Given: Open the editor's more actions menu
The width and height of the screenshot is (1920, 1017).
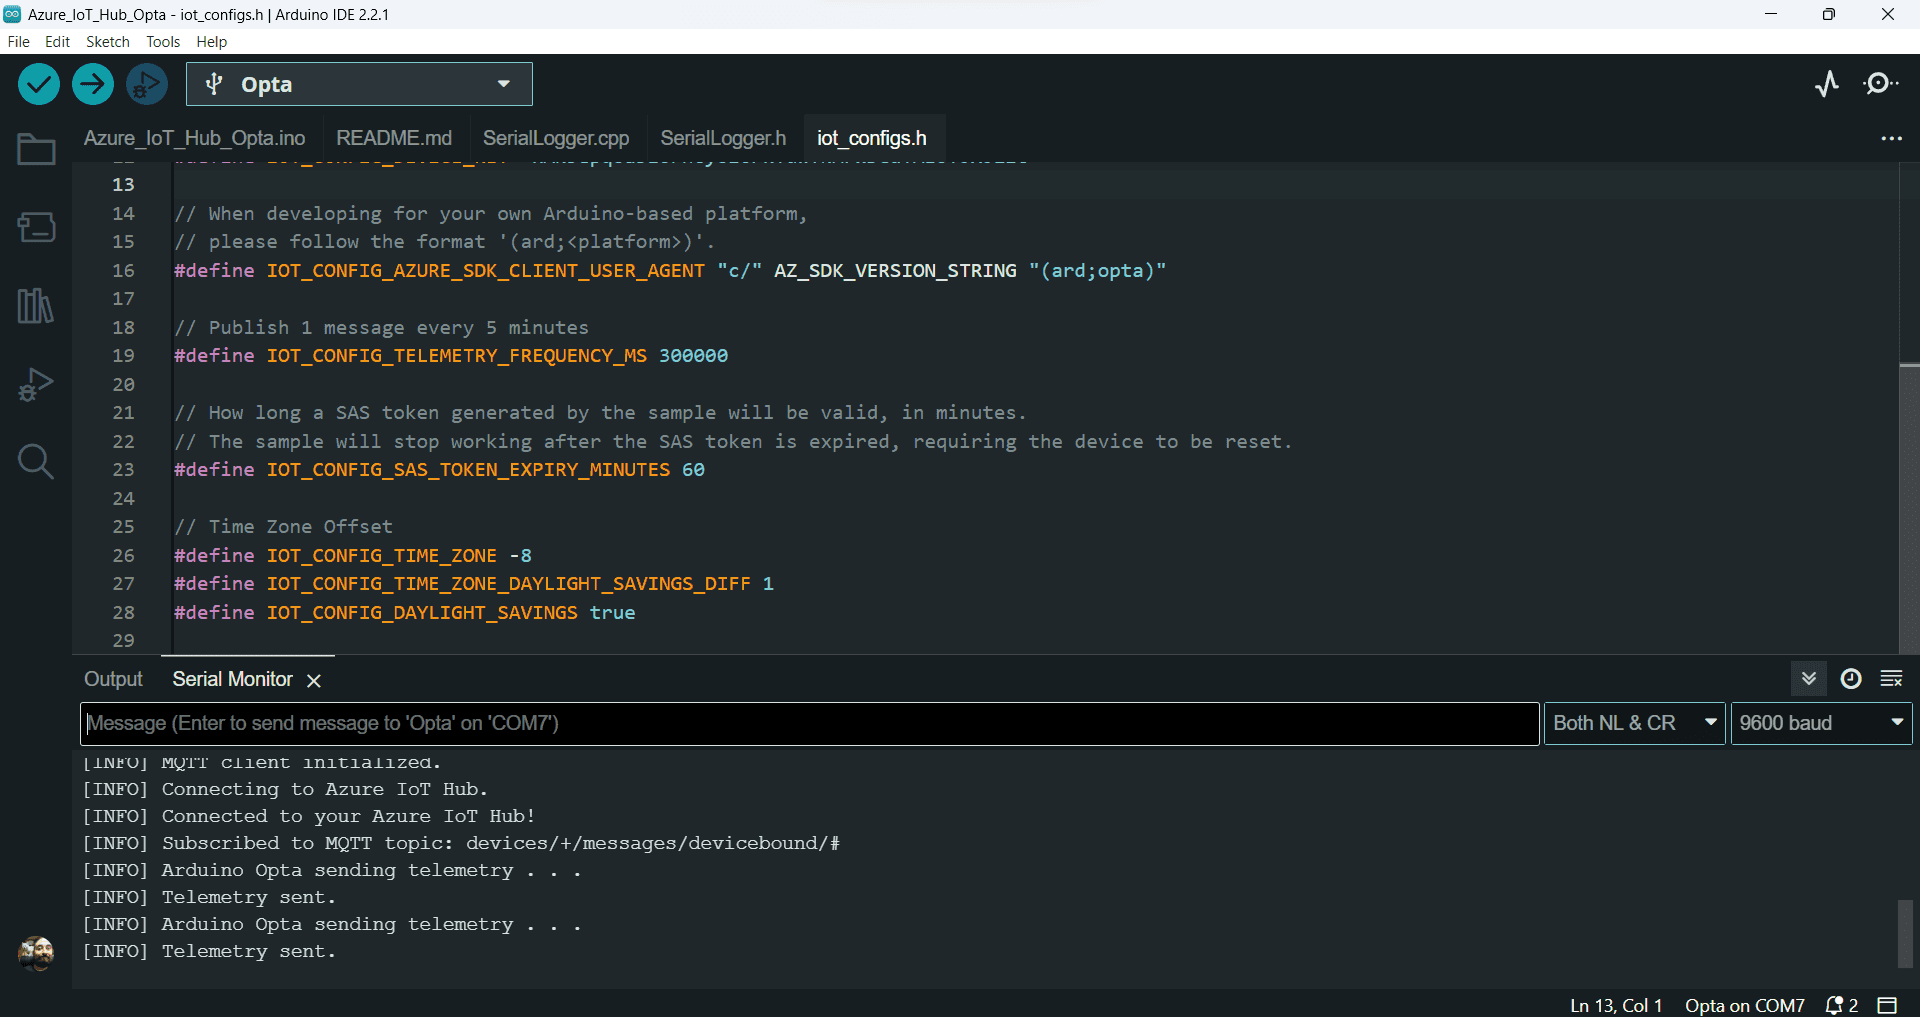Looking at the screenshot, I should point(1893,139).
